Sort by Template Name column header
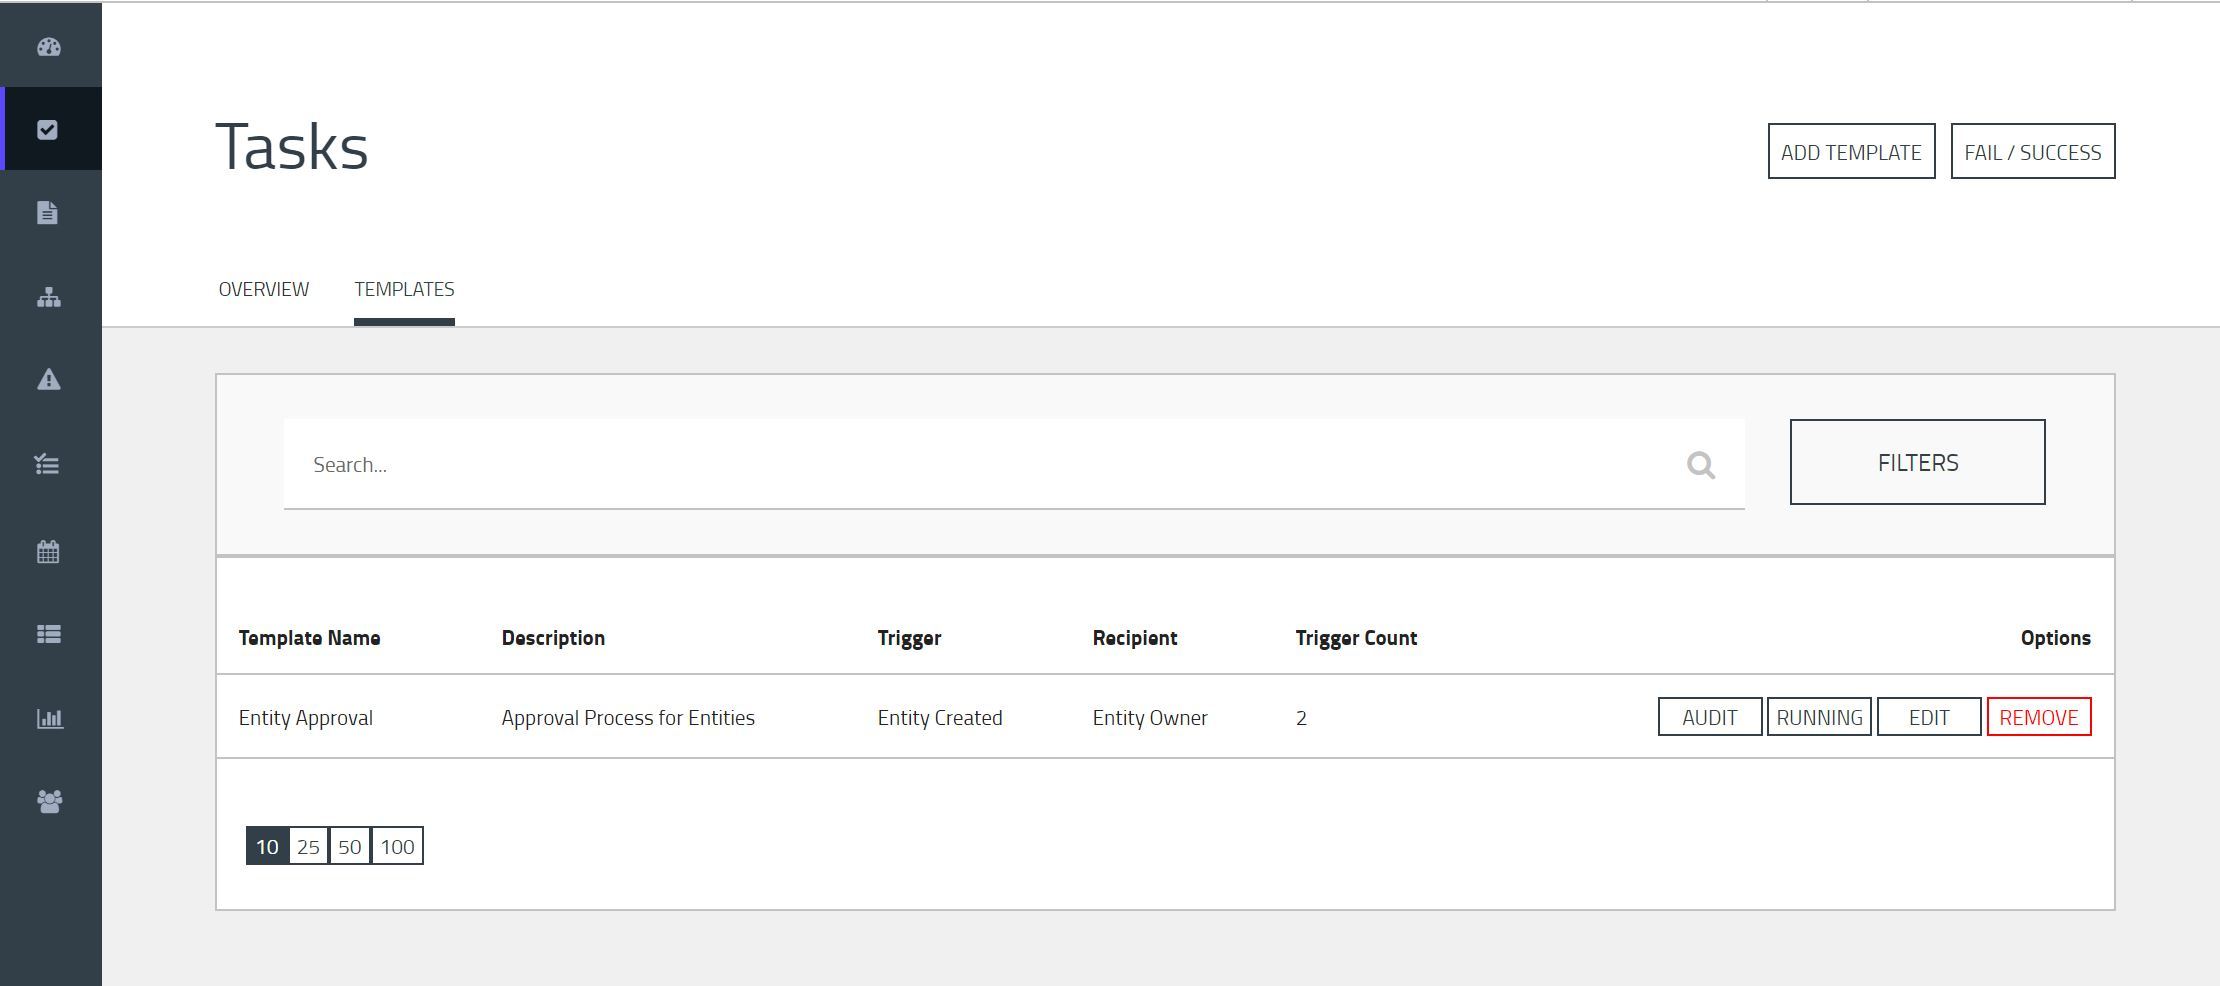Image resolution: width=2220 pixels, height=986 pixels. point(309,638)
